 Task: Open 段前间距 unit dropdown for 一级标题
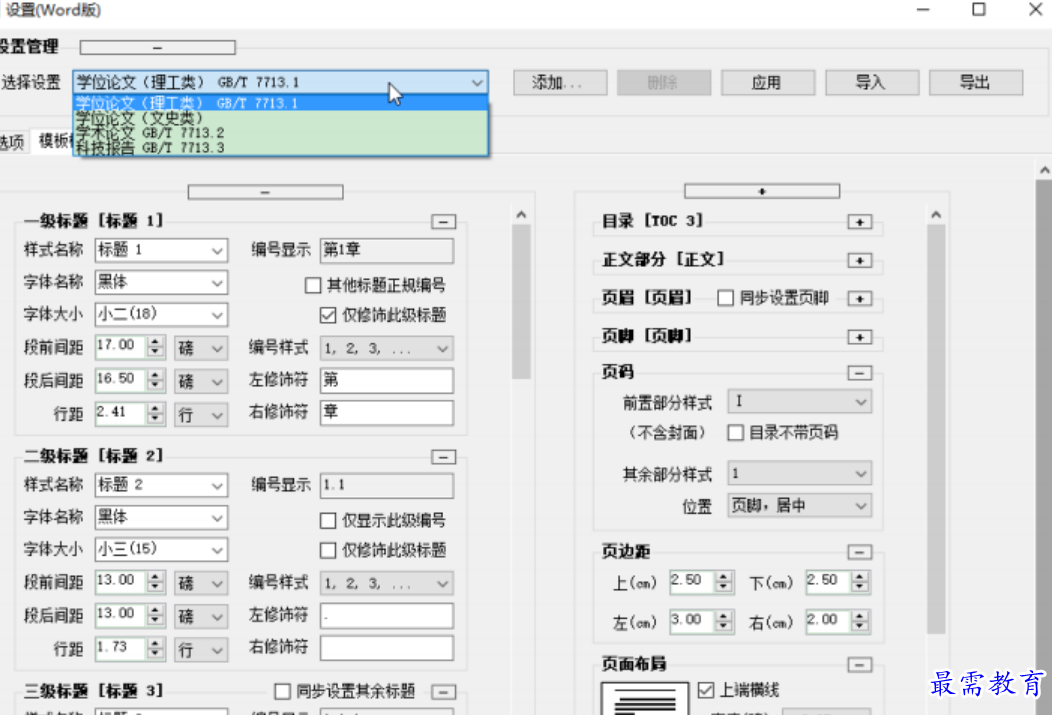click(x=201, y=349)
